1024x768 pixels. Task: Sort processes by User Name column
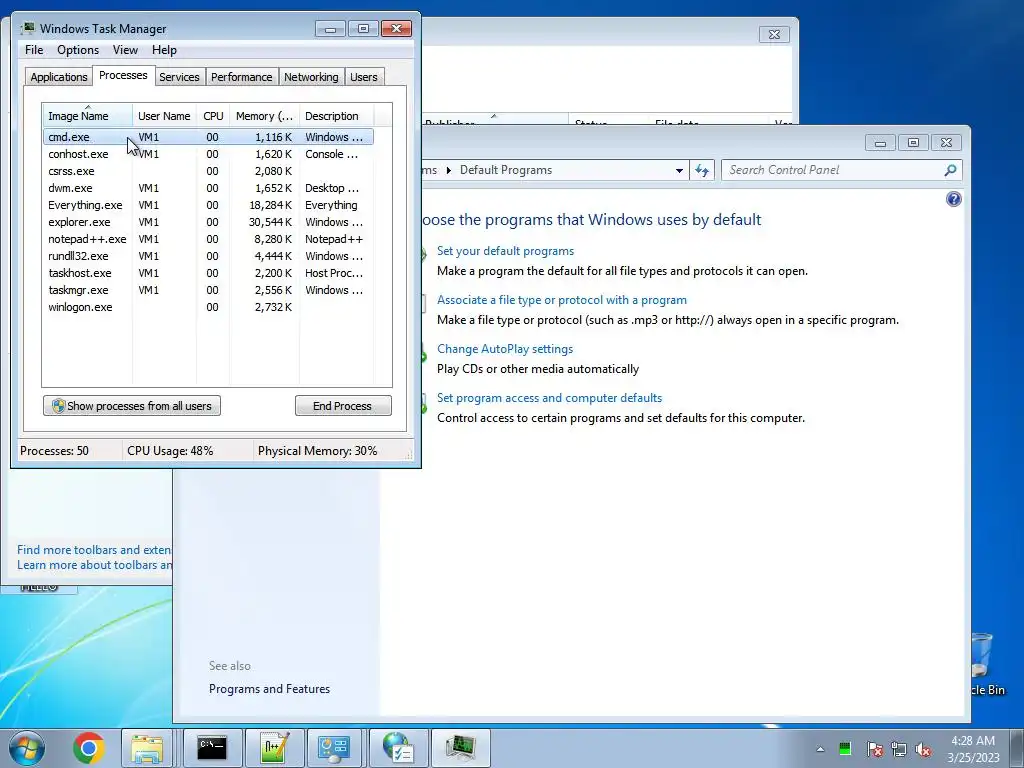(x=164, y=116)
